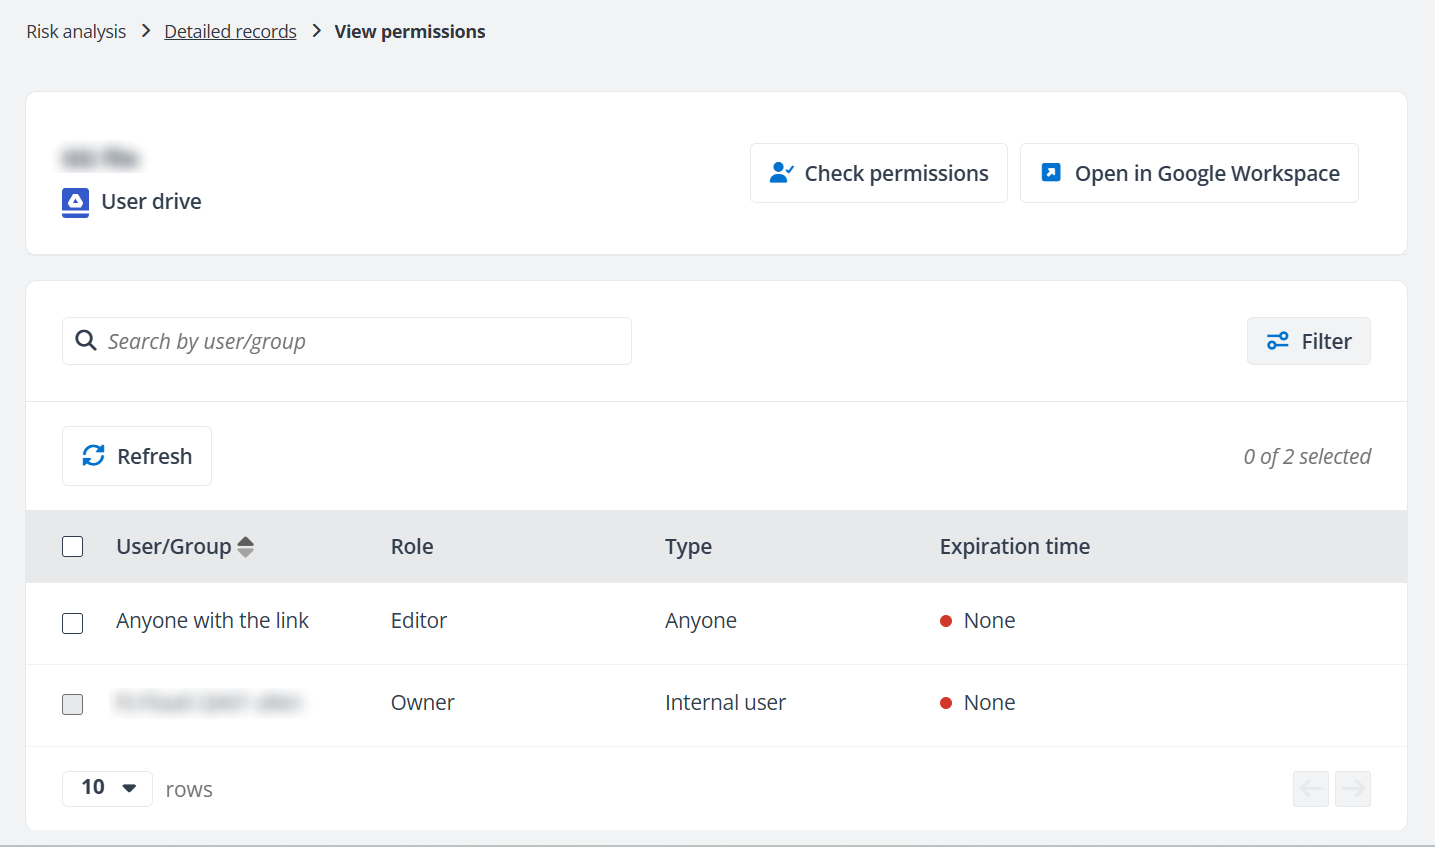Click the Role column header
Image resolution: width=1435 pixels, height=847 pixels.
coord(412,547)
